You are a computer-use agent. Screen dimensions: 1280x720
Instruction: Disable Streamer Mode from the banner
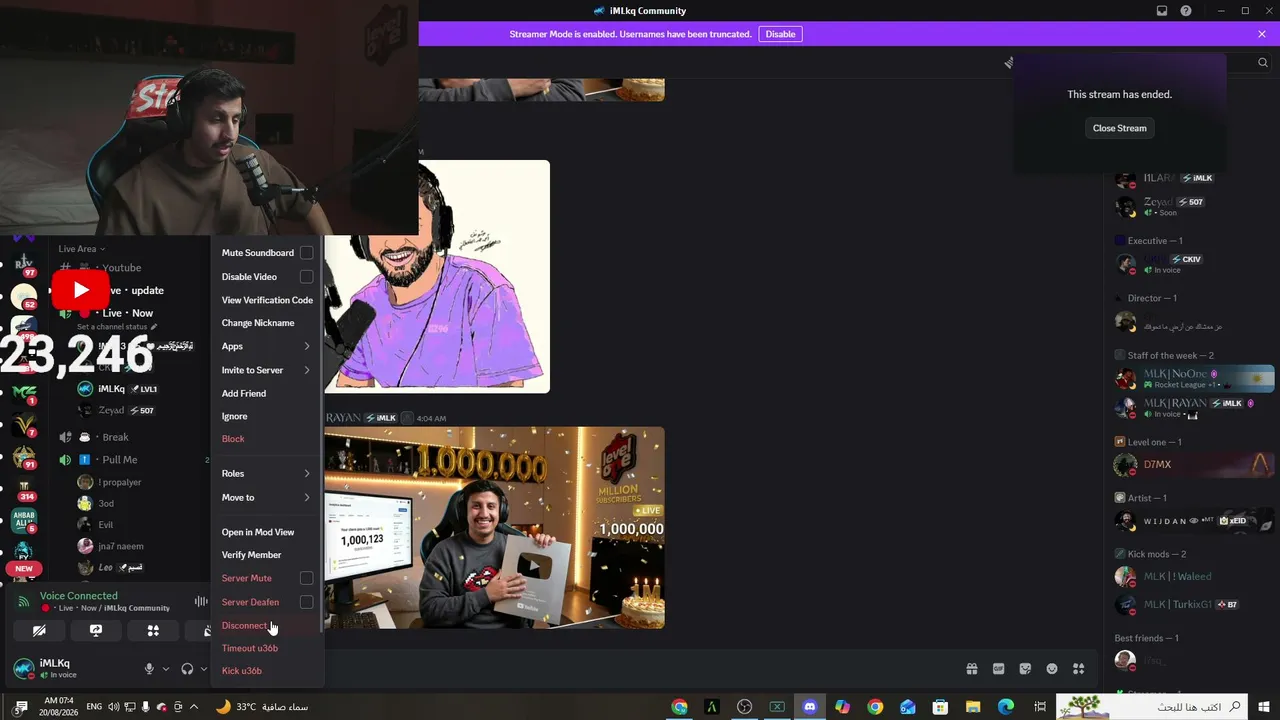click(781, 34)
